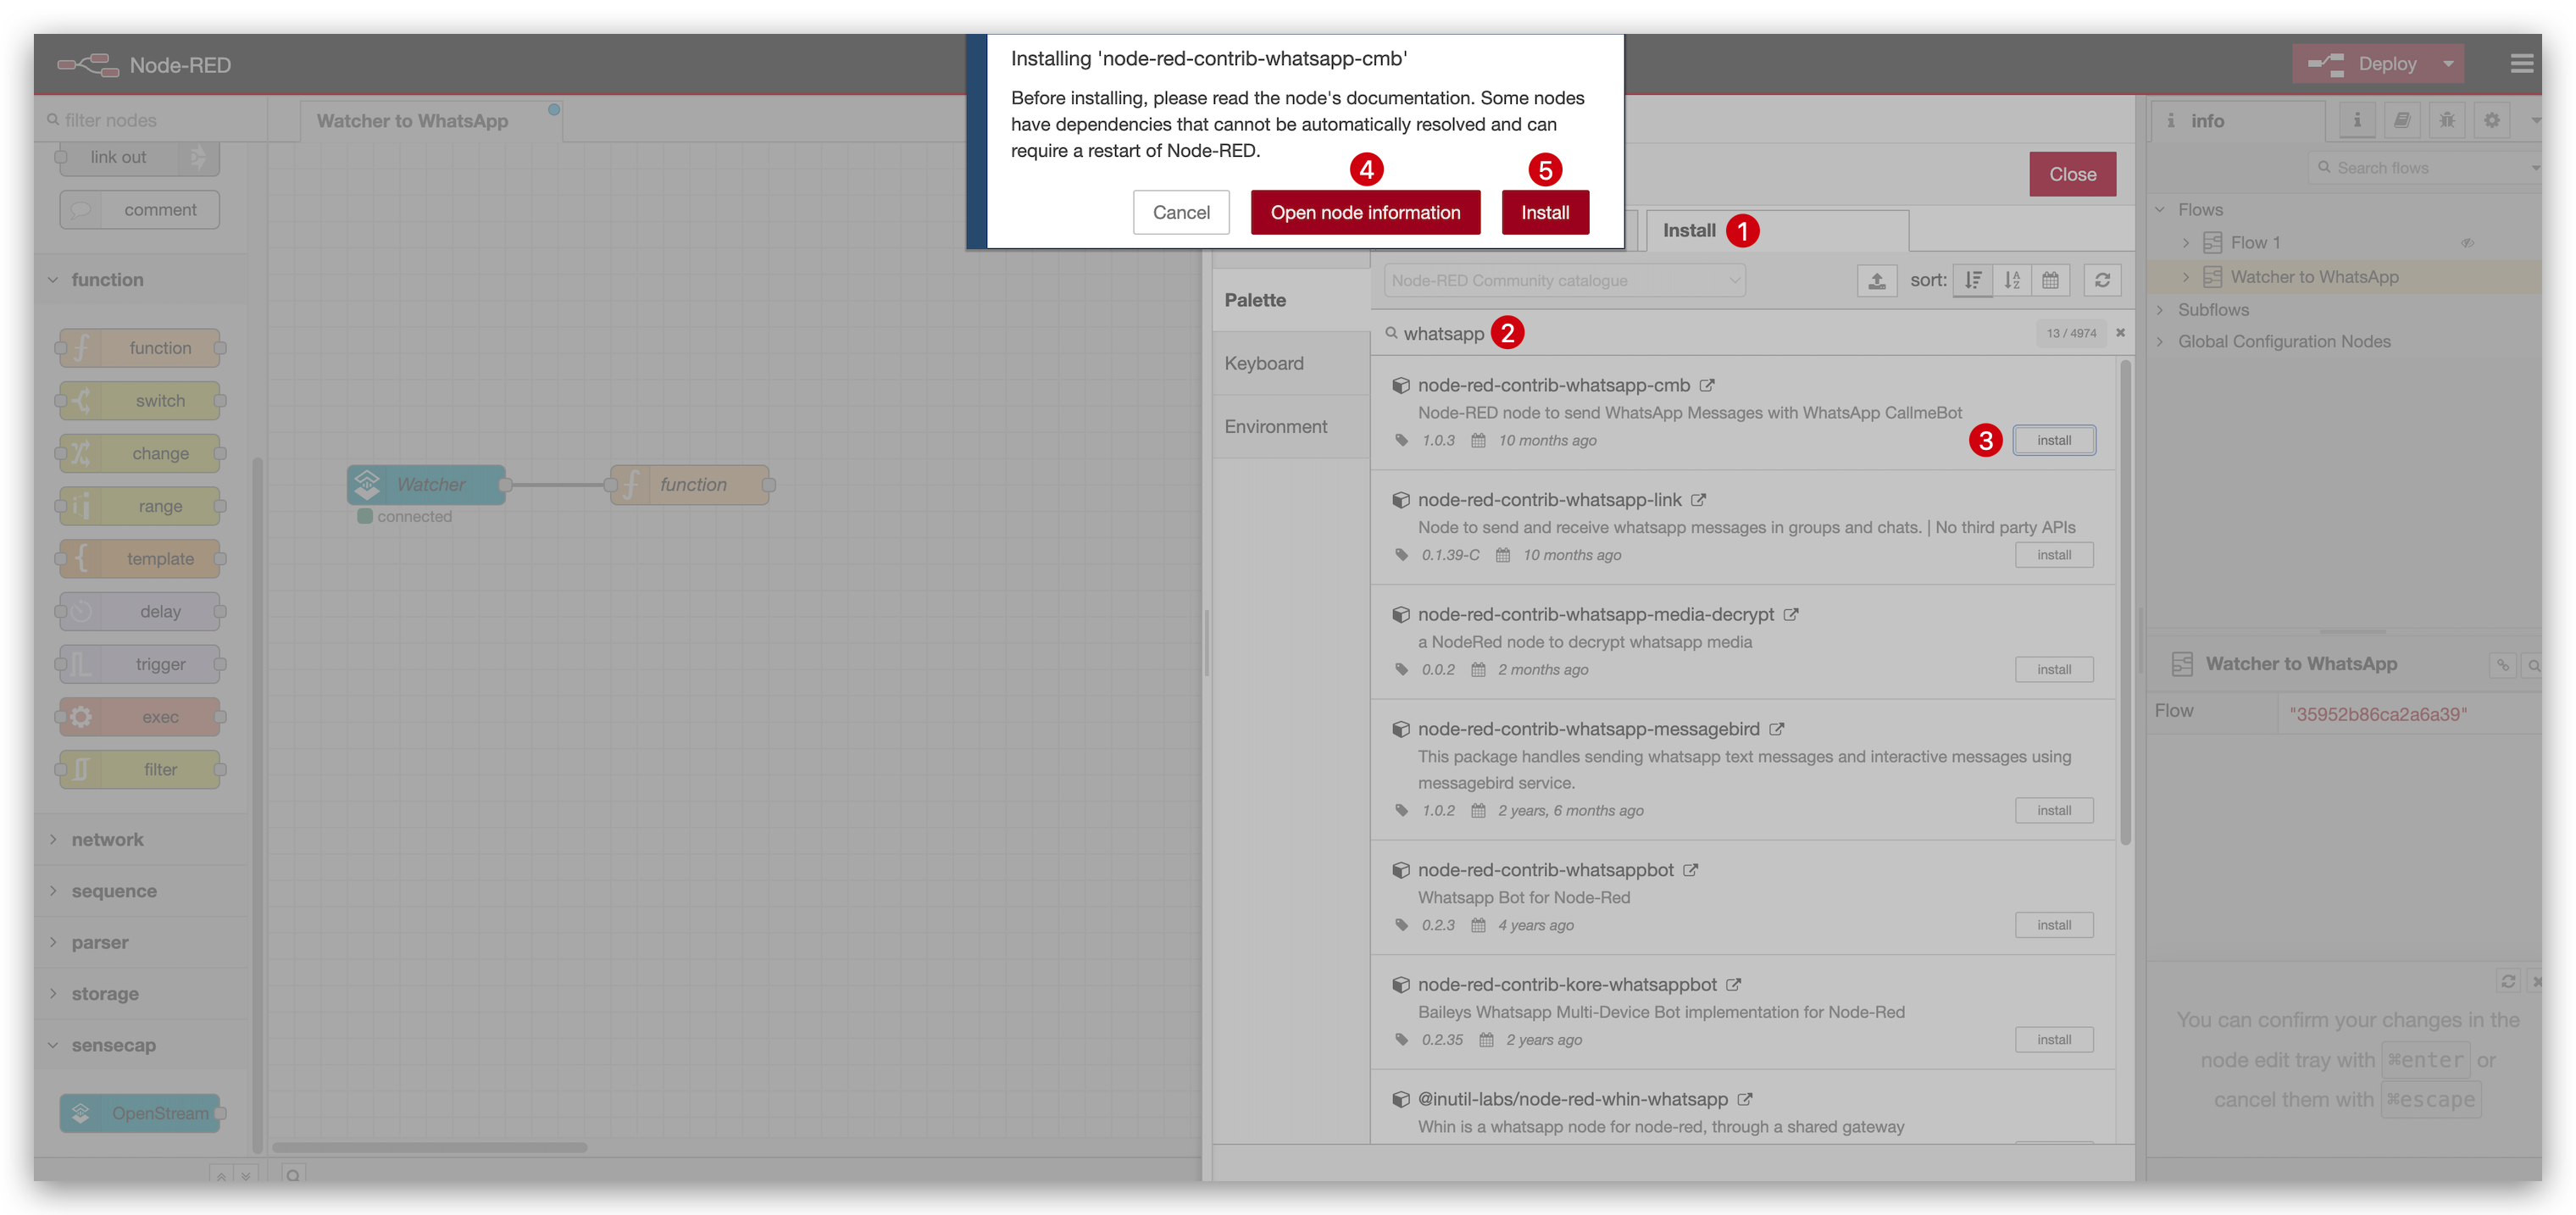The width and height of the screenshot is (2576, 1215).
Task: Open the configuration nodes gear icon
Action: (2492, 120)
